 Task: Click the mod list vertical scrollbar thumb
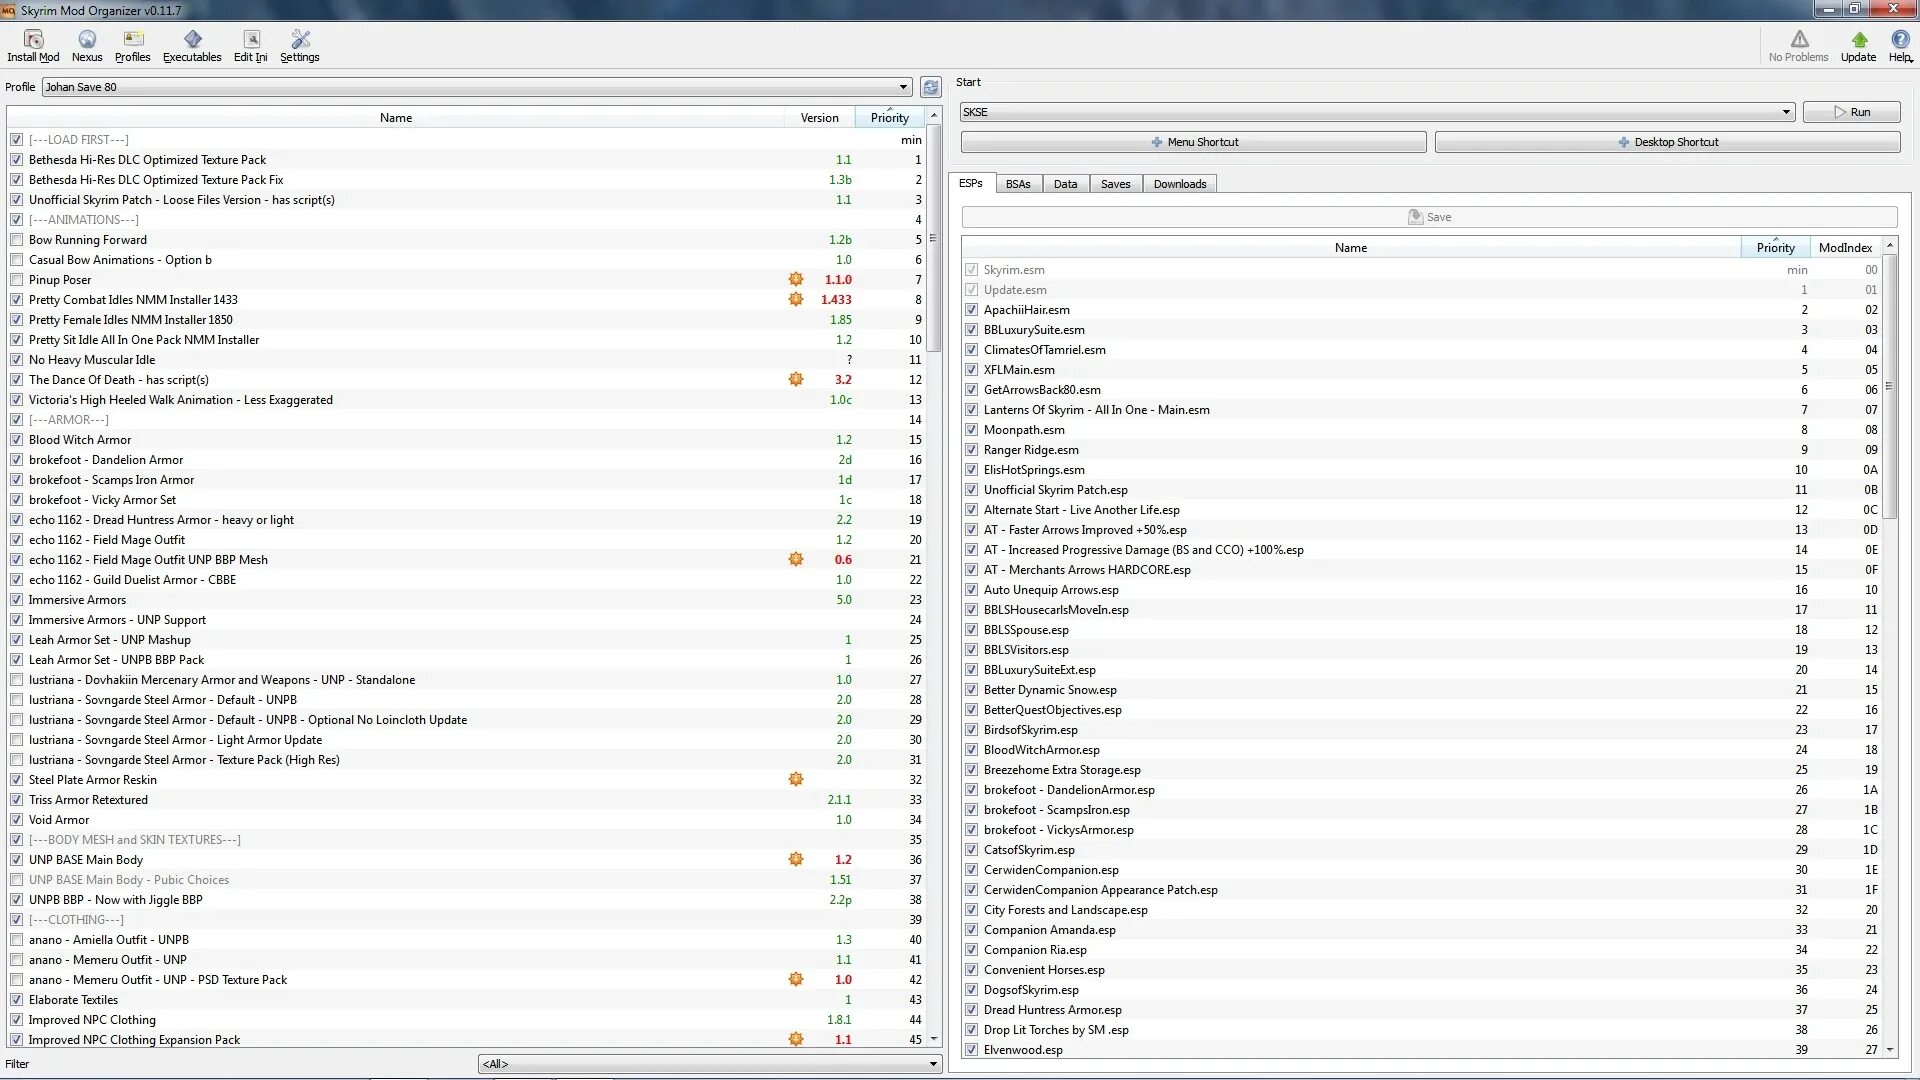(934, 238)
